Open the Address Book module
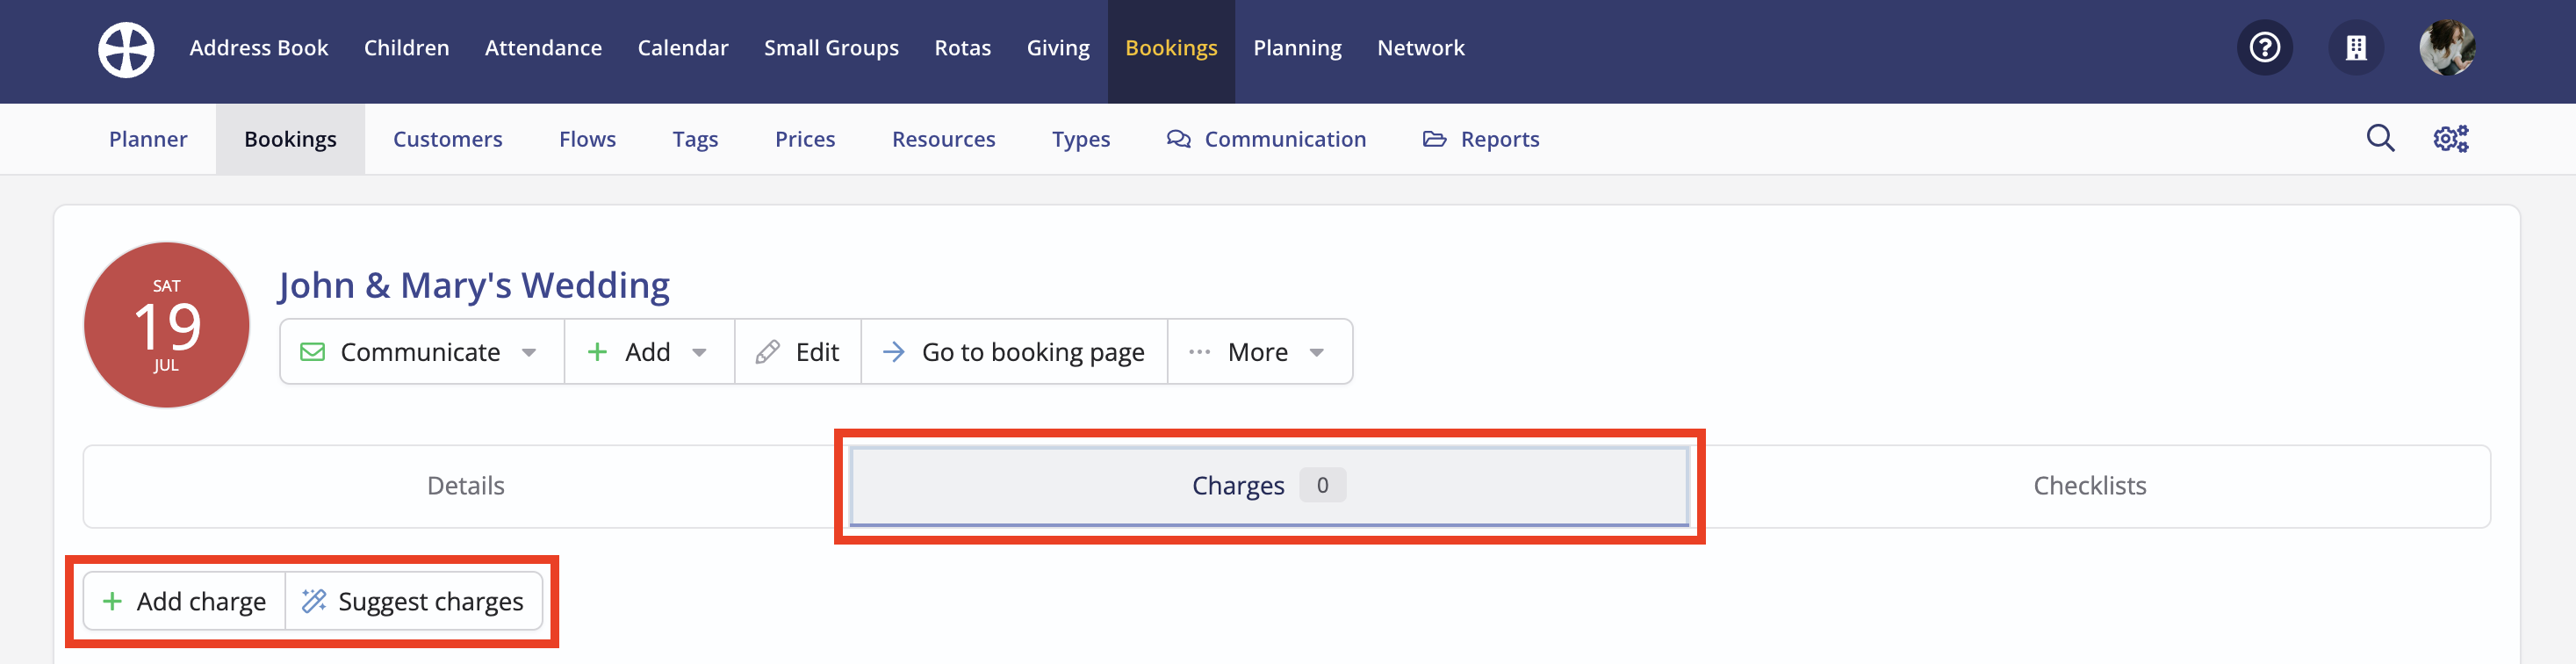This screenshot has height=664, width=2576. [x=259, y=48]
